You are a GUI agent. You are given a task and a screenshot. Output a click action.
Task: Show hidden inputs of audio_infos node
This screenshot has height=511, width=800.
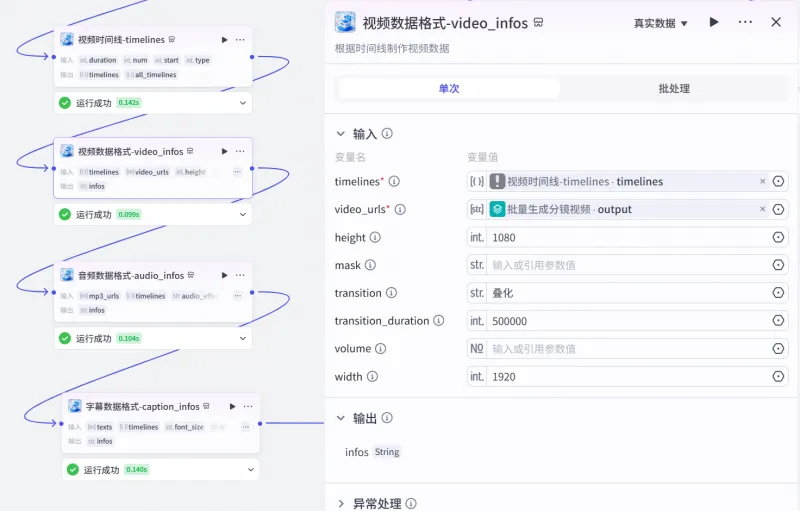coord(237,296)
